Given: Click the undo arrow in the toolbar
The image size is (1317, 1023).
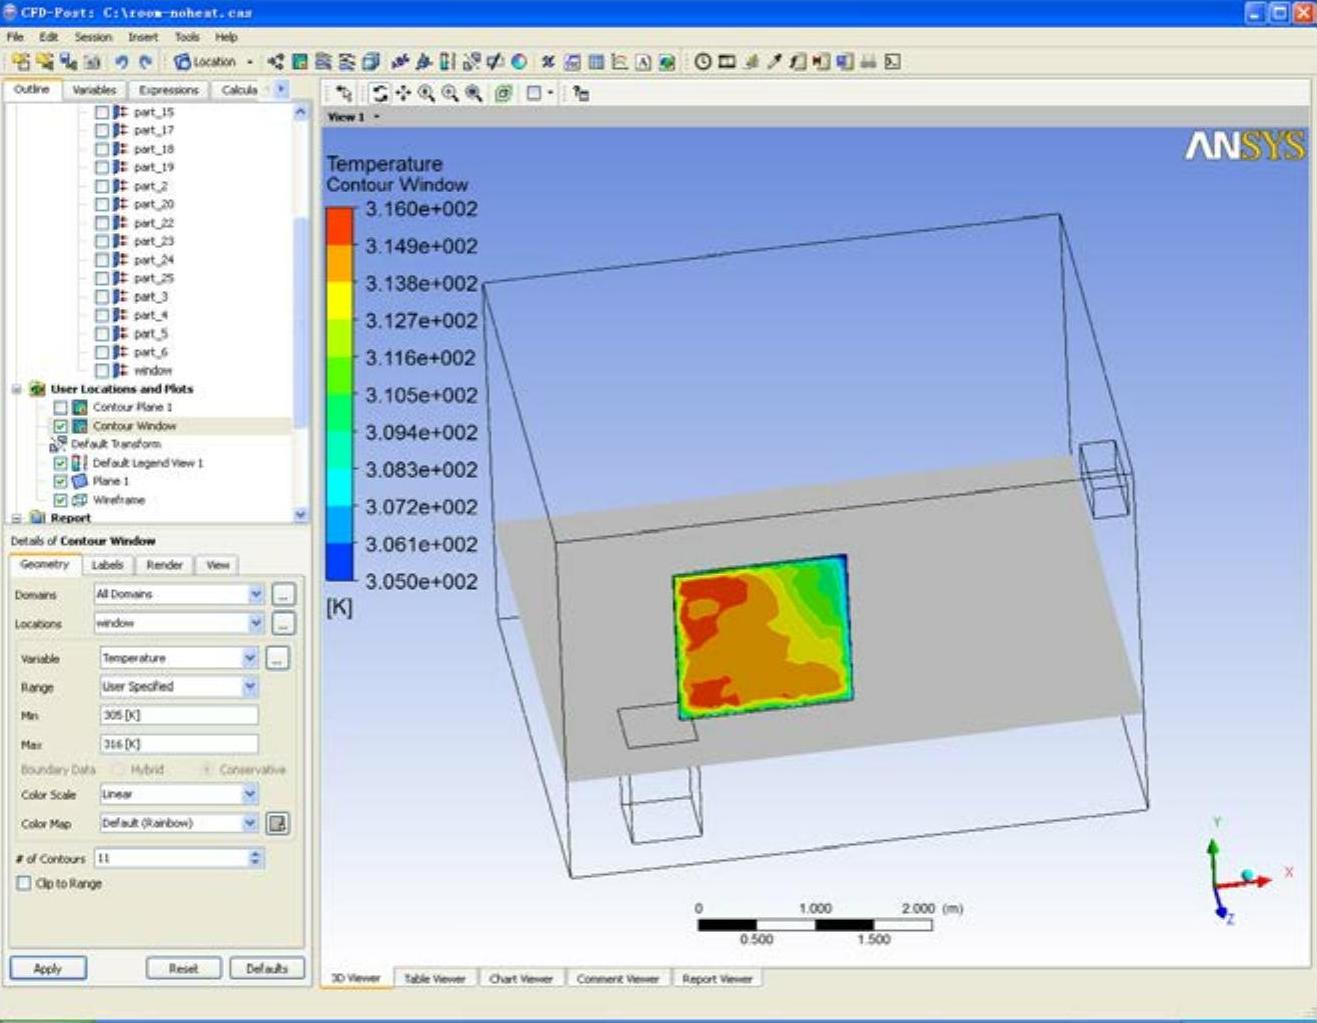Looking at the screenshot, I should coord(121,62).
